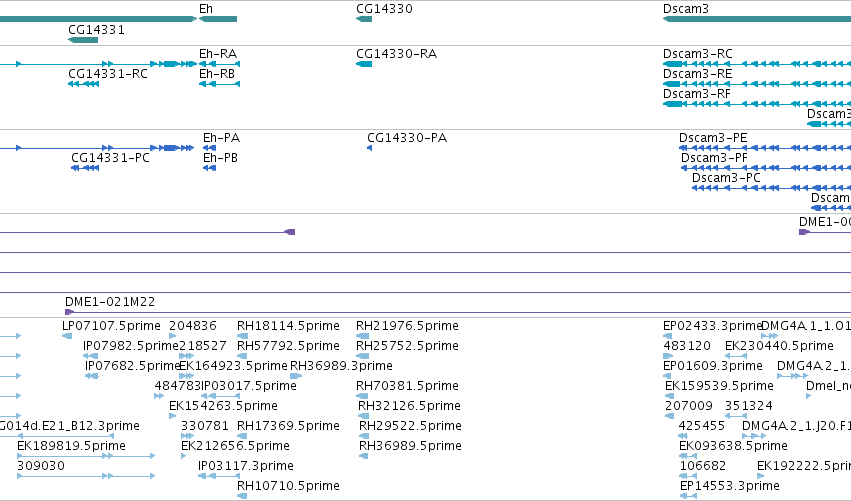This screenshot has width=851, height=501.
Task: Open the Dscam3-PE protein label
Action: pos(713,138)
